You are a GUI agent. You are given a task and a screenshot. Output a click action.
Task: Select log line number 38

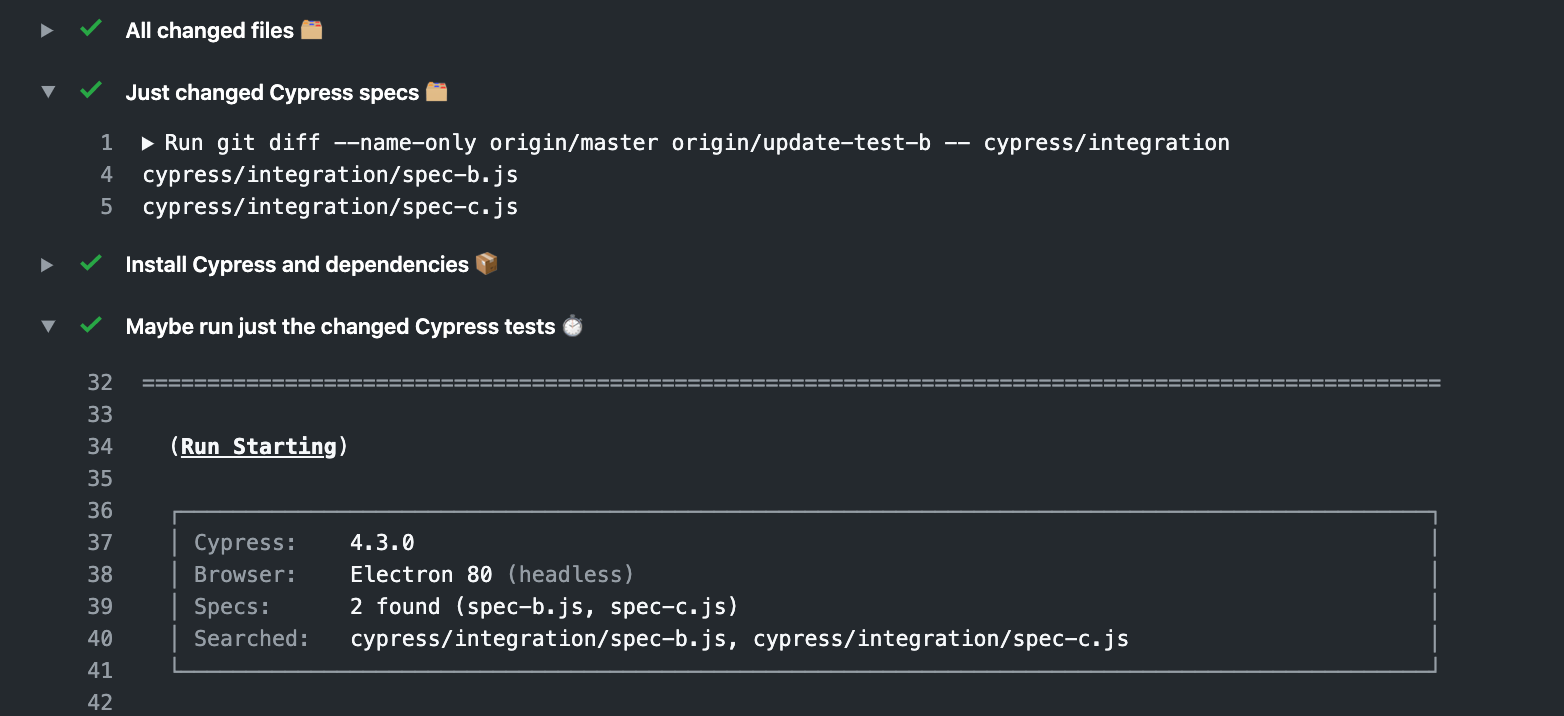pyautogui.click(x=100, y=574)
